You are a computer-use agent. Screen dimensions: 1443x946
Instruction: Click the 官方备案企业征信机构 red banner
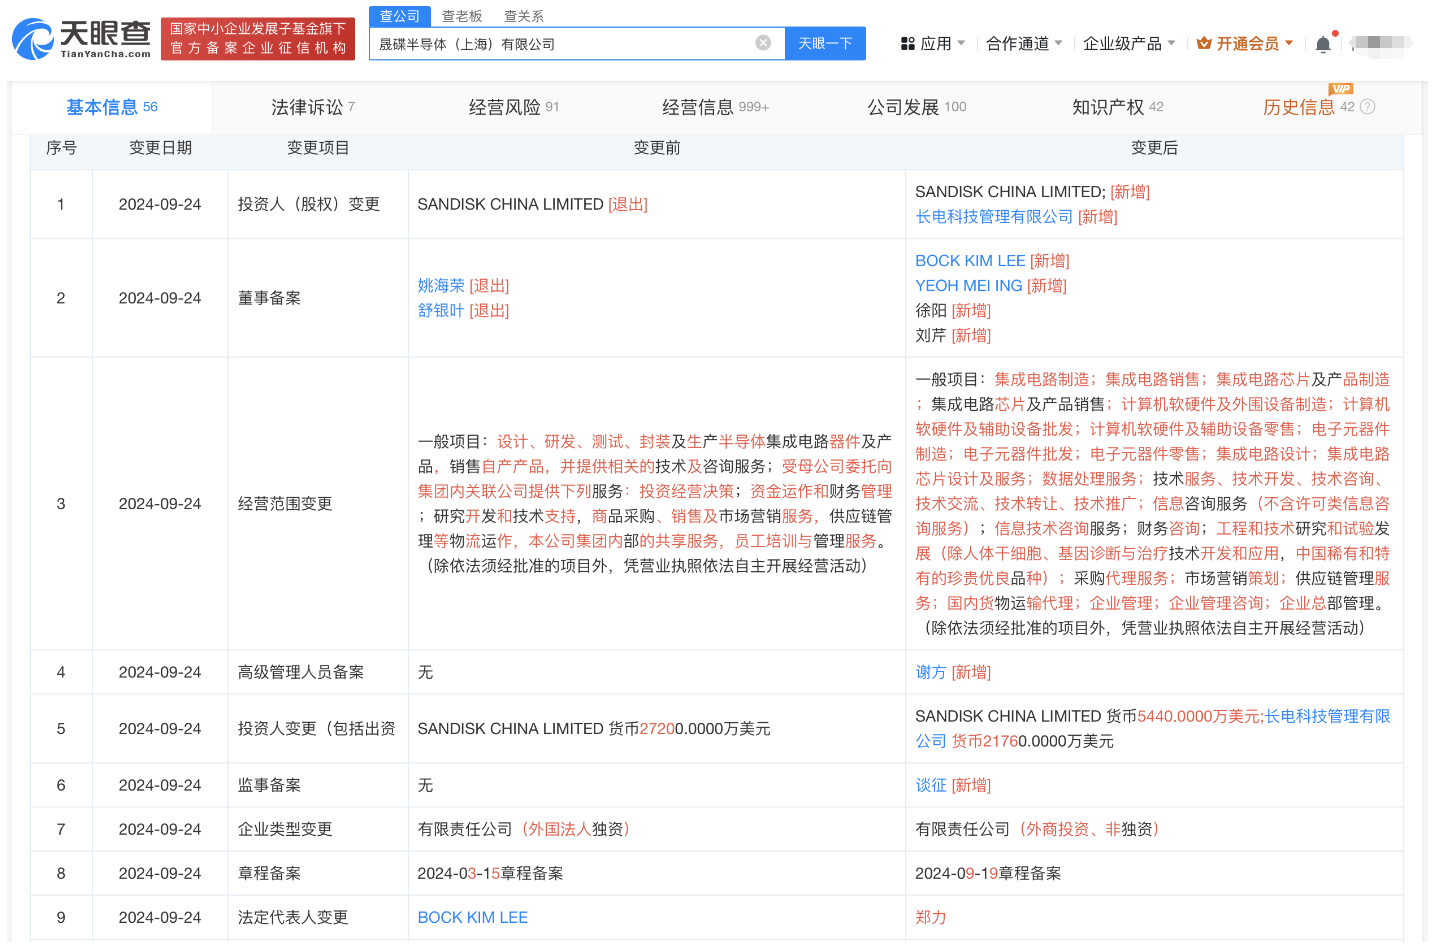(258, 39)
